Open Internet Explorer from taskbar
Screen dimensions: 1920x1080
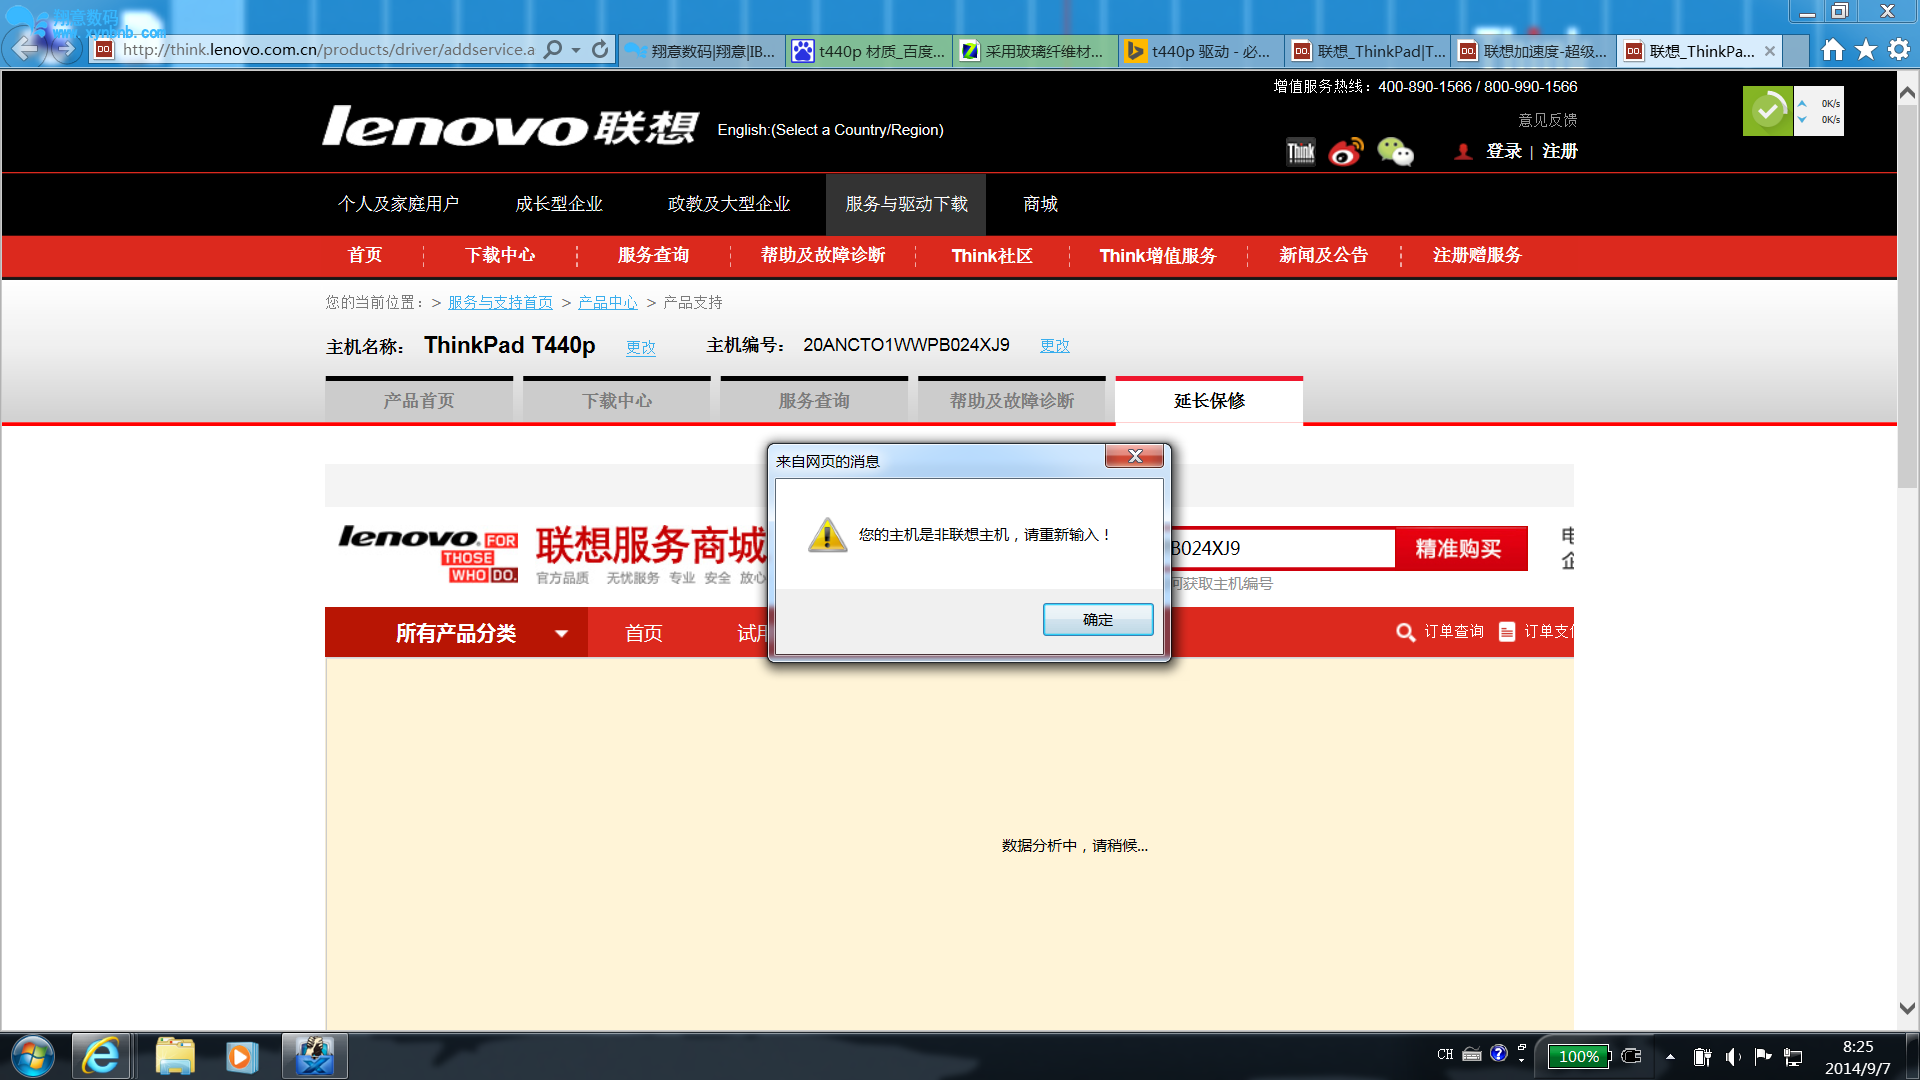click(101, 1056)
